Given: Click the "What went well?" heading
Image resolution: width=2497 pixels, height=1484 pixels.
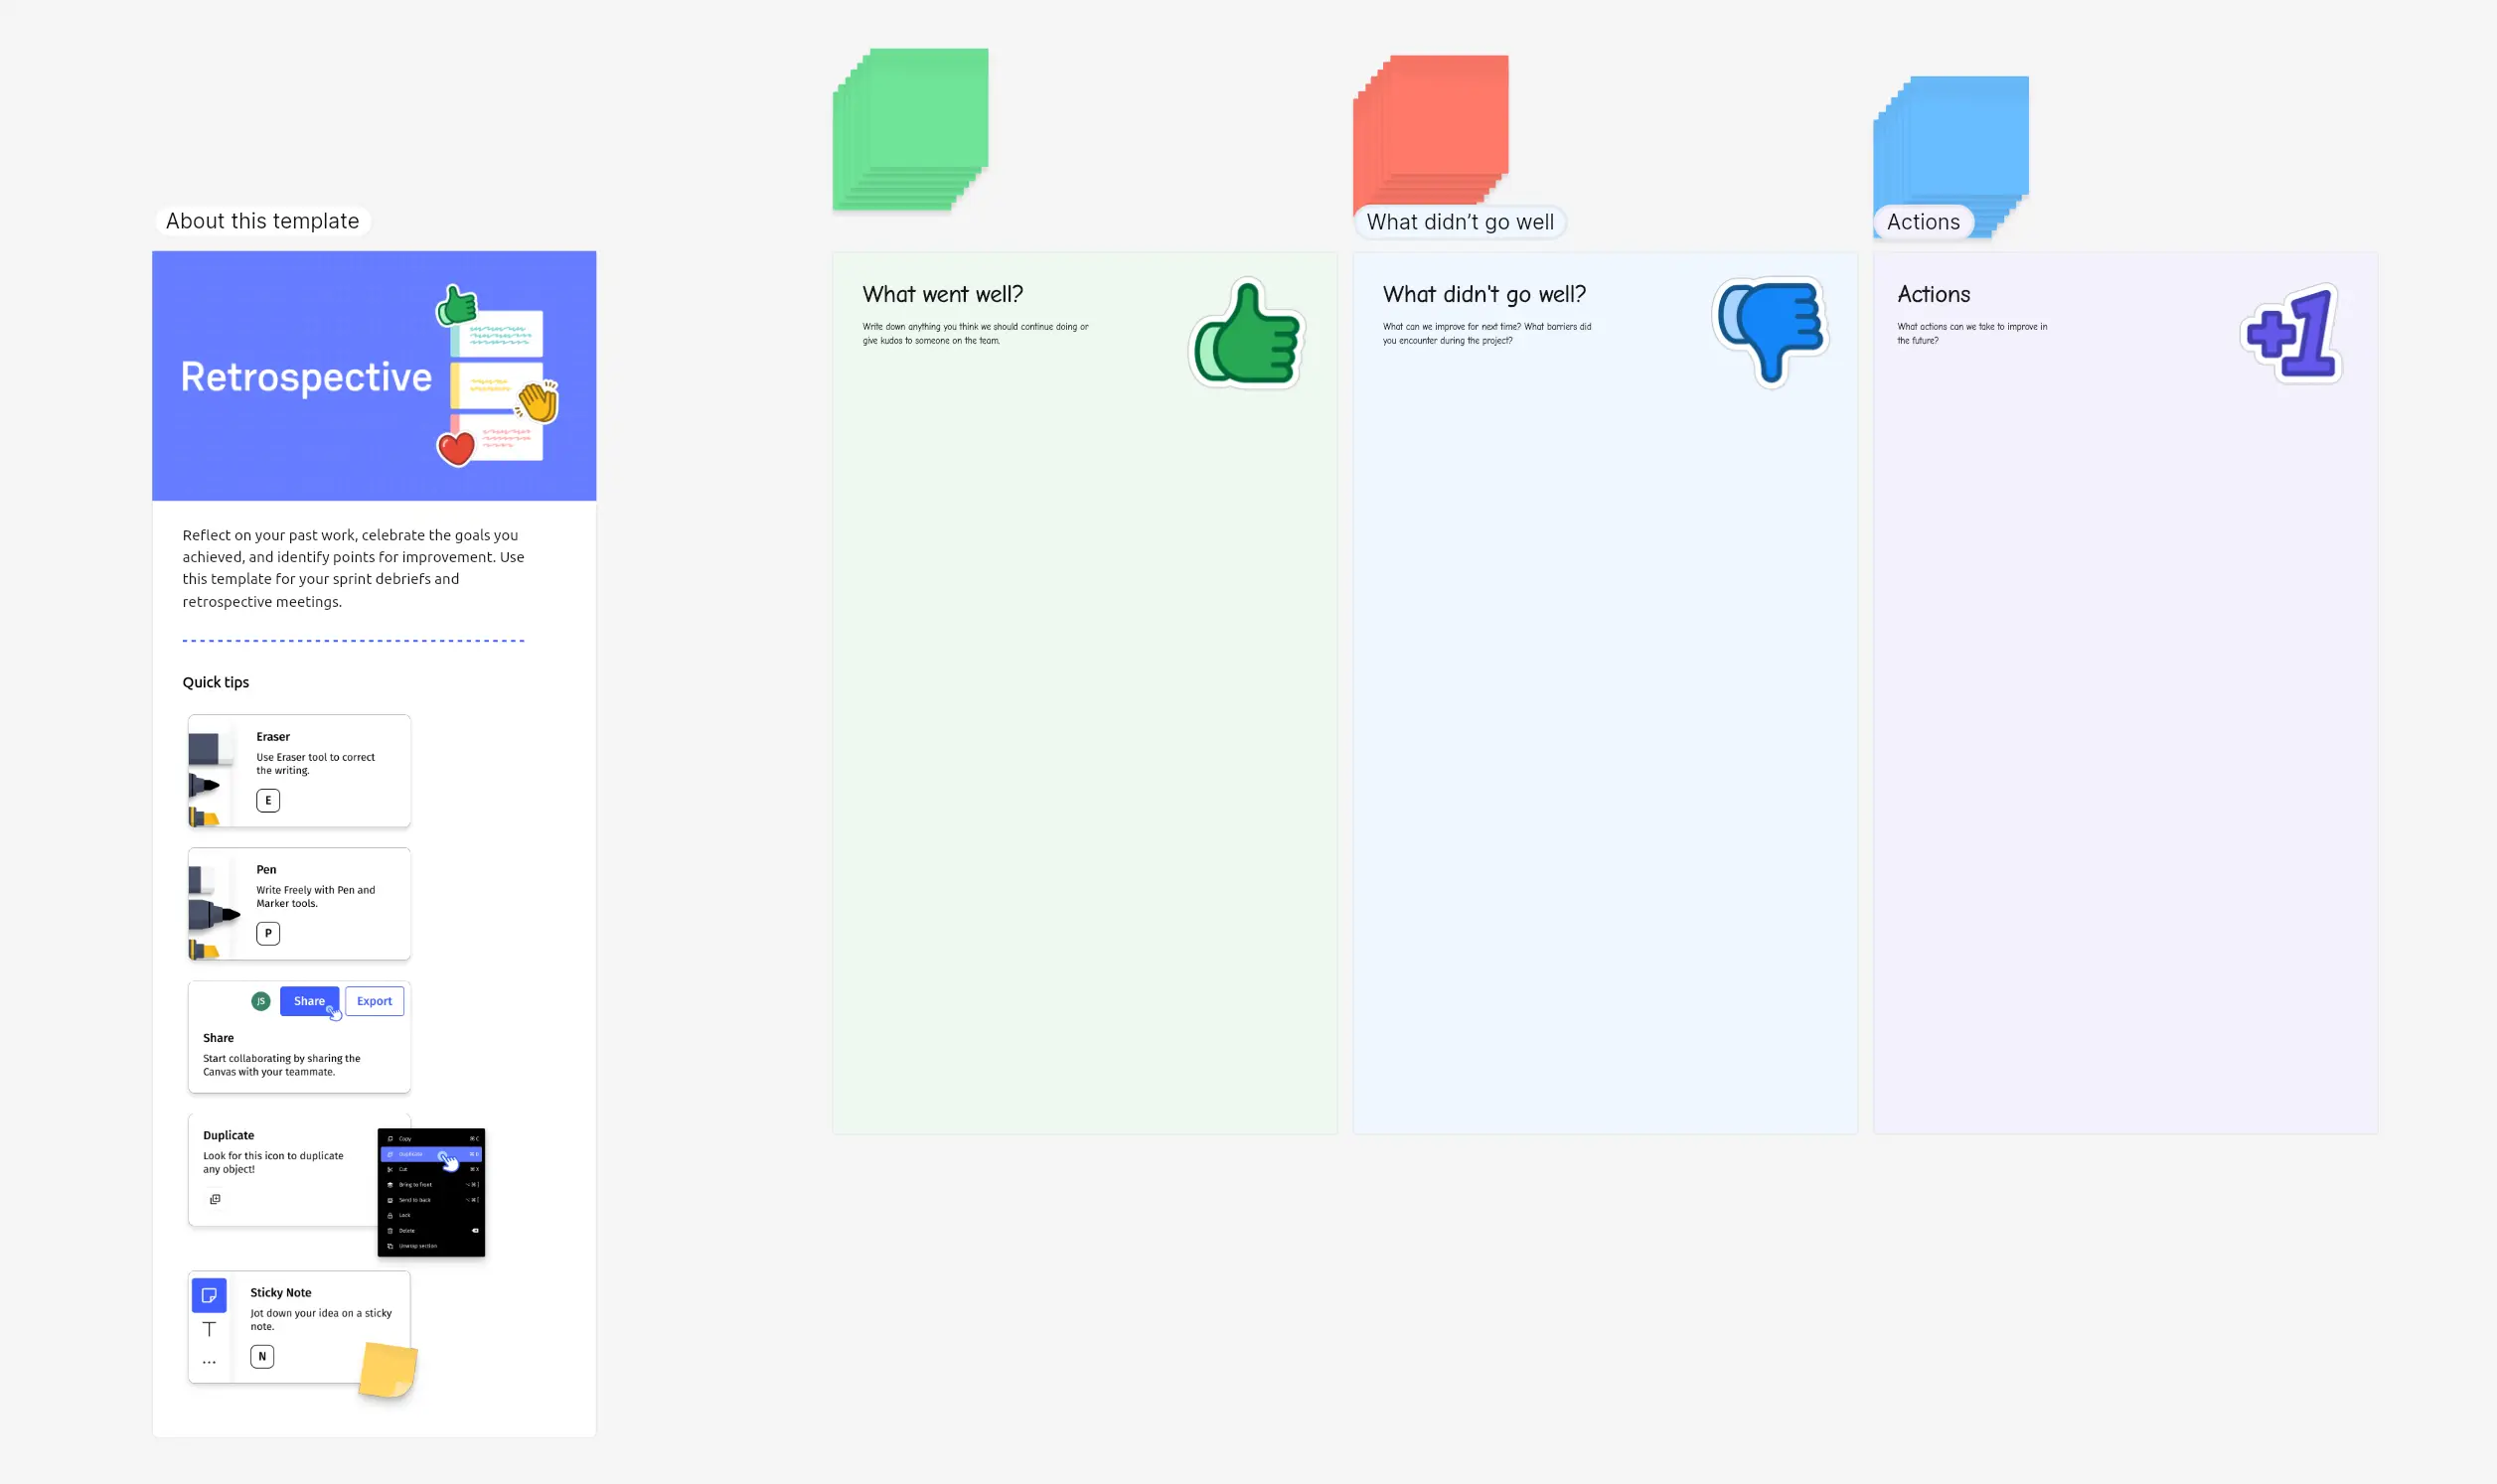Looking at the screenshot, I should (943, 294).
